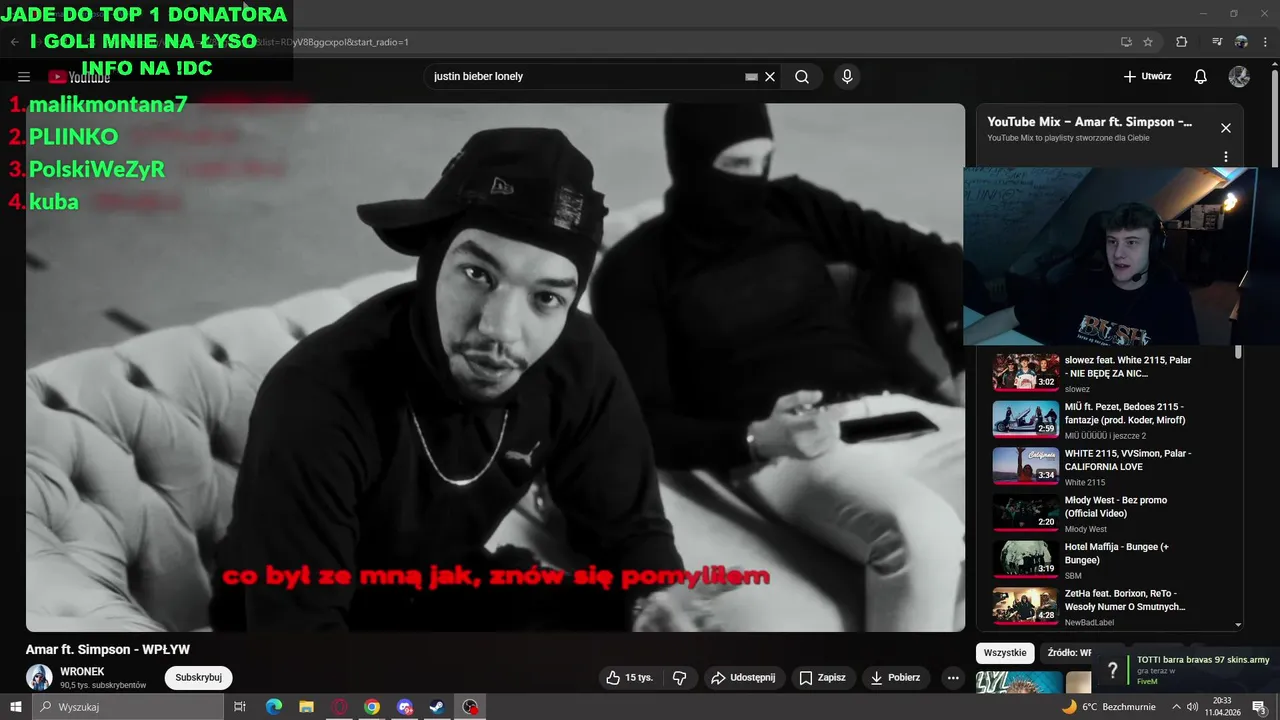This screenshot has height=720, width=1280.
Task: Open Chrome media controls icon
Action: click(x=1217, y=42)
